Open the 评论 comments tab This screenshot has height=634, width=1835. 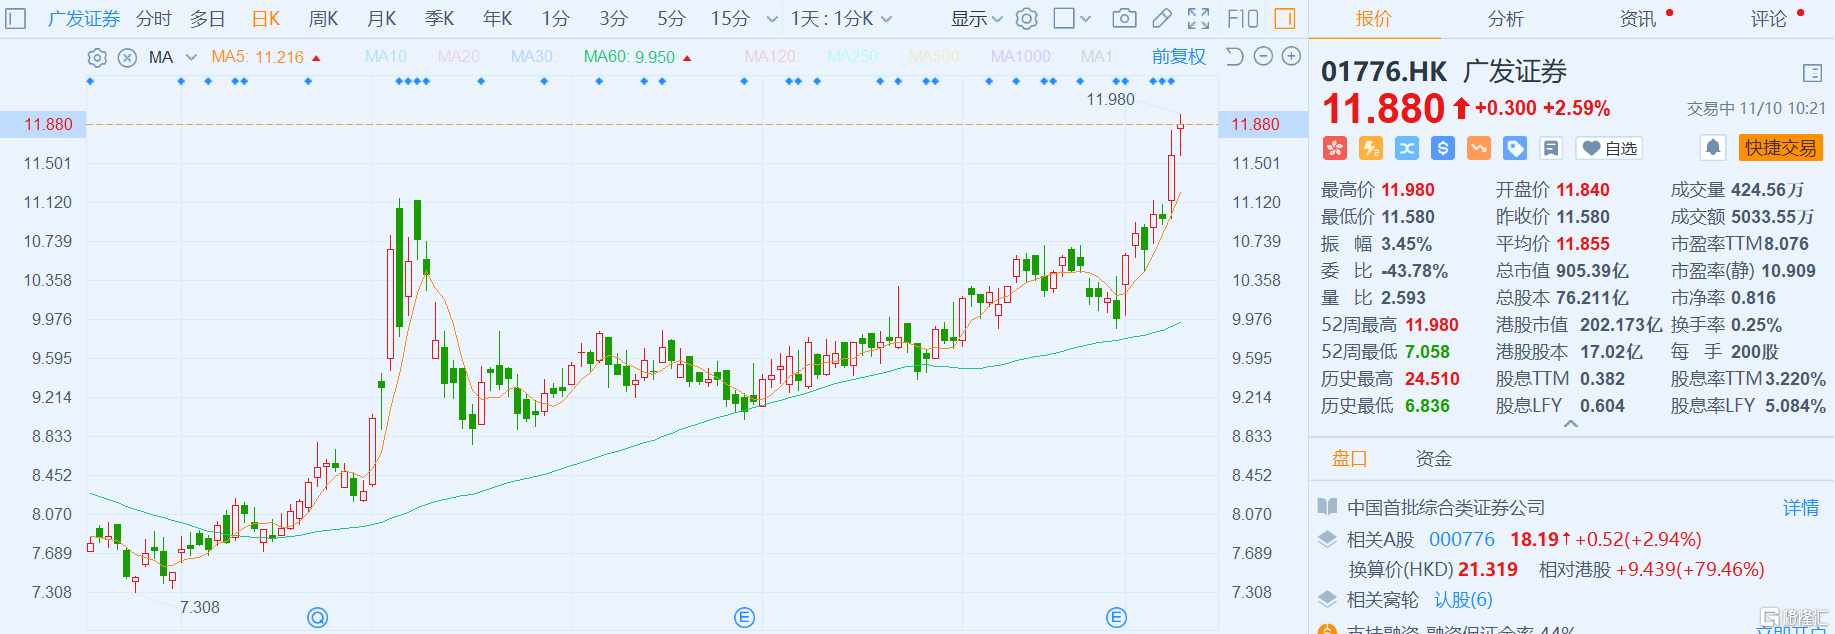tap(1769, 19)
